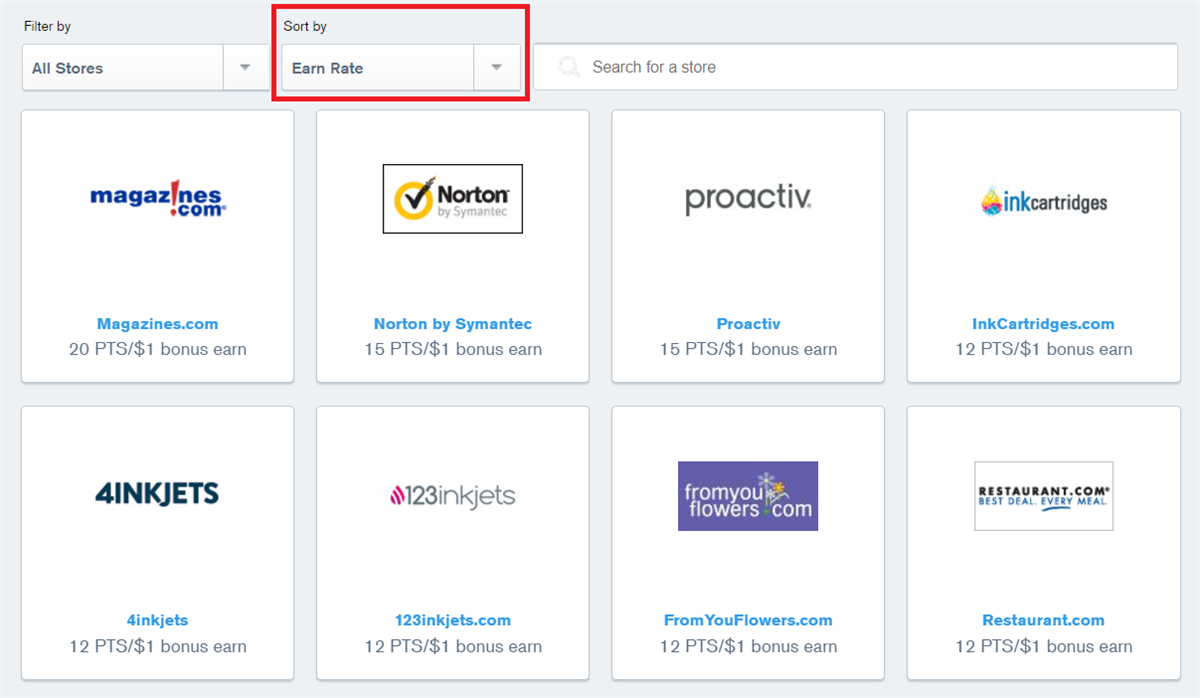The width and height of the screenshot is (1200, 698).
Task: Open the All Stores filter dropdown
Action: pyautogui.click(x=146, y=68)
